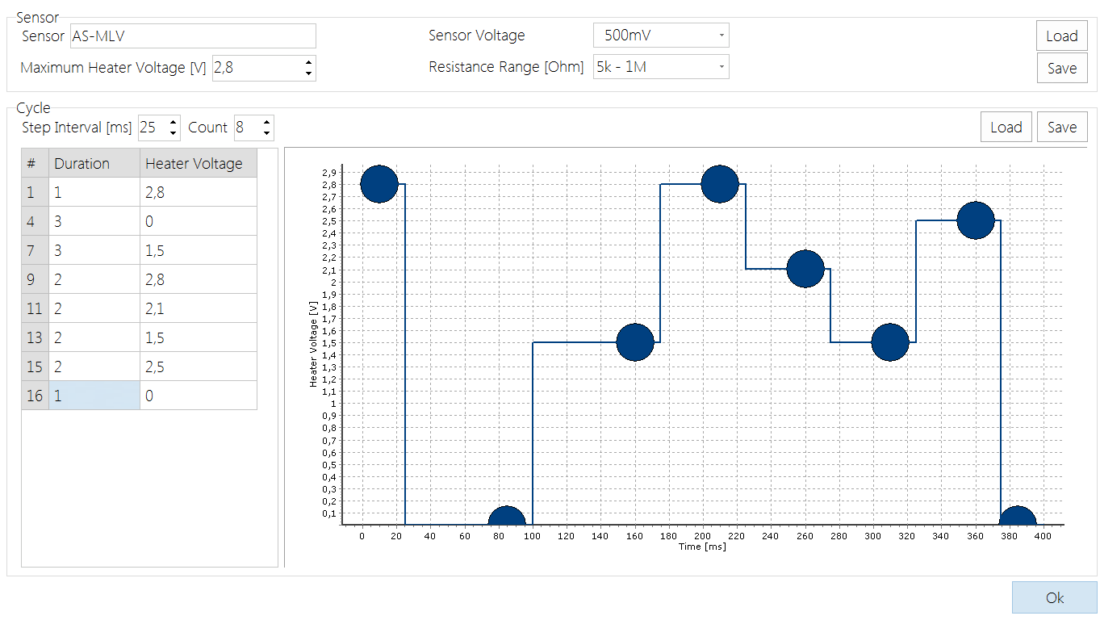Screen dimensions: 1100x620
Task: Click Save button in Cycle section
Action: (x=1061, y=127)
